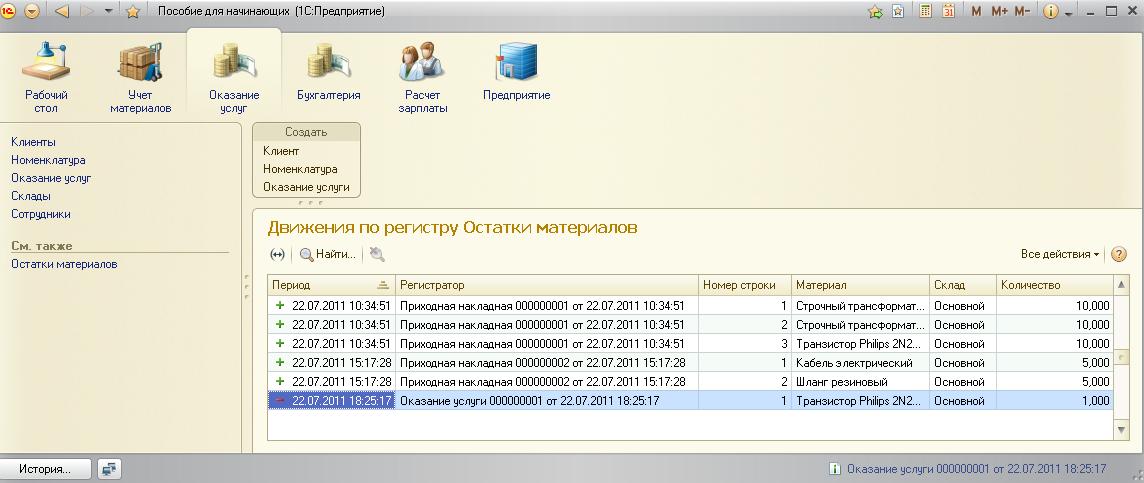1144x483 pixels.
Task: Open Остатки материалов under См. также
Action: click(x=64, y=264)
